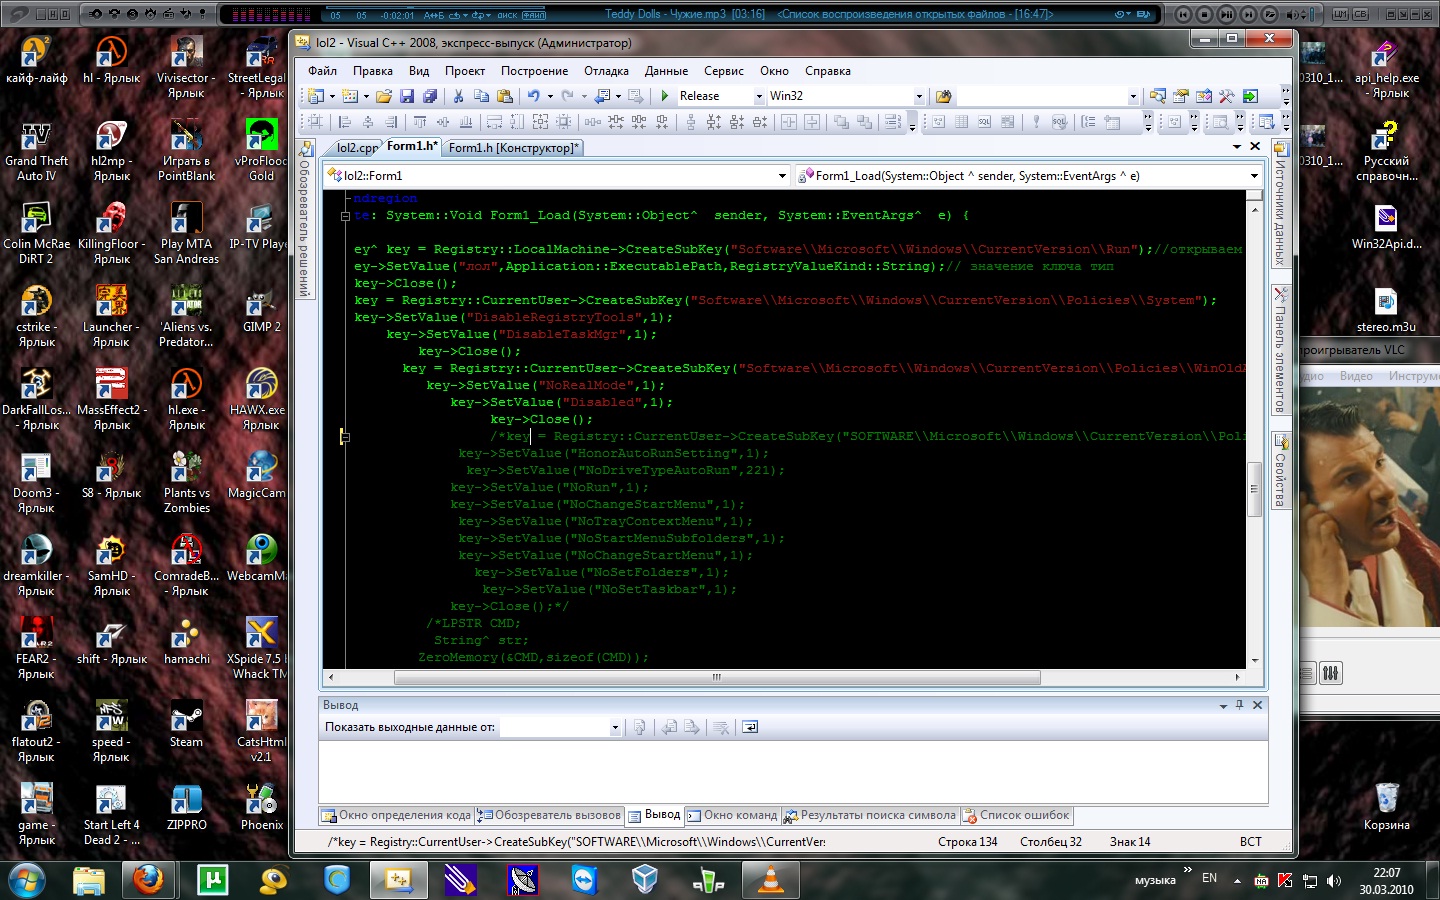The image size is (1440, 900).
Task: Click the volume speaker icon in system tray
Action: (x=1334, y=881)
